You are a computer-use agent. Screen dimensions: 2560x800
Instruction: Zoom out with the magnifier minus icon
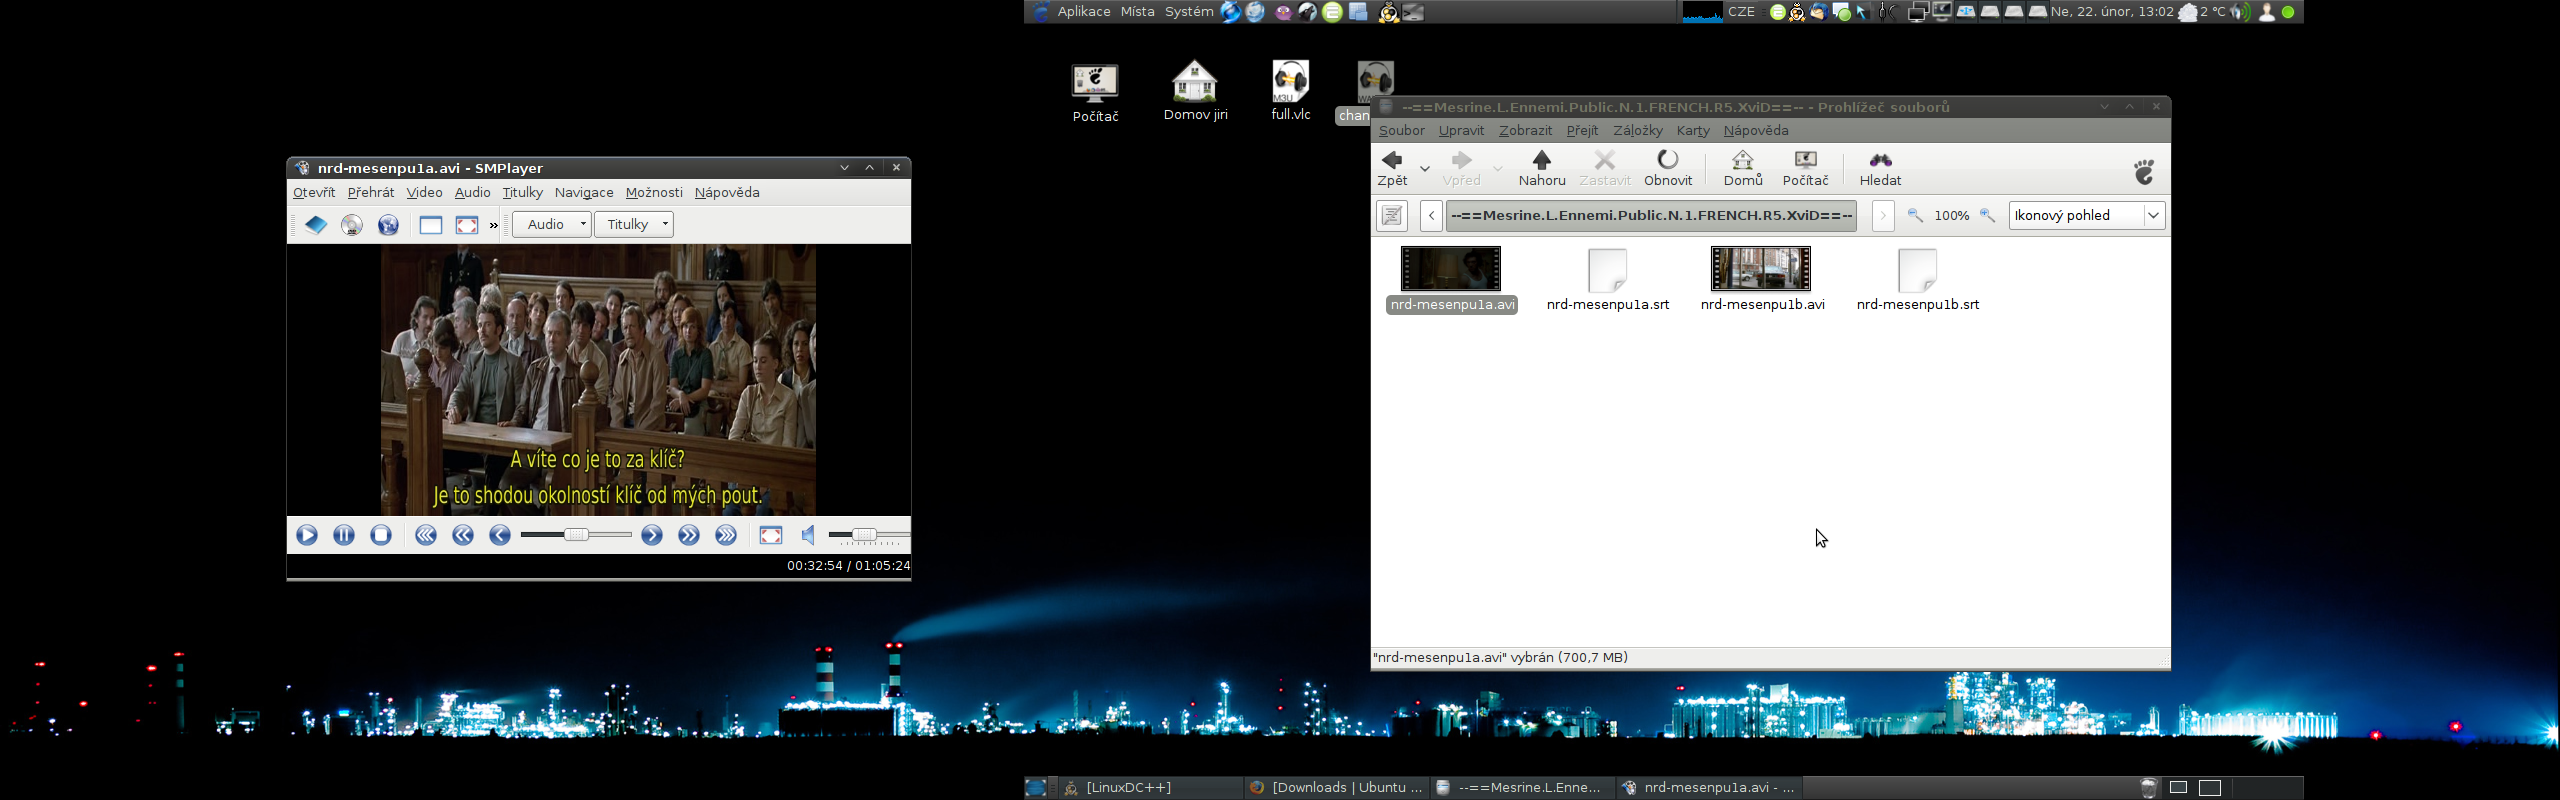1915,216
